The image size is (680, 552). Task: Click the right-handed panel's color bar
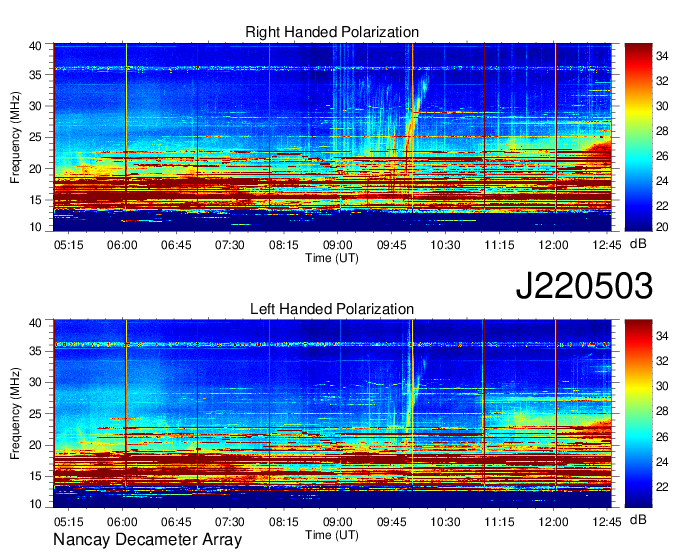(x=638, y=137)
